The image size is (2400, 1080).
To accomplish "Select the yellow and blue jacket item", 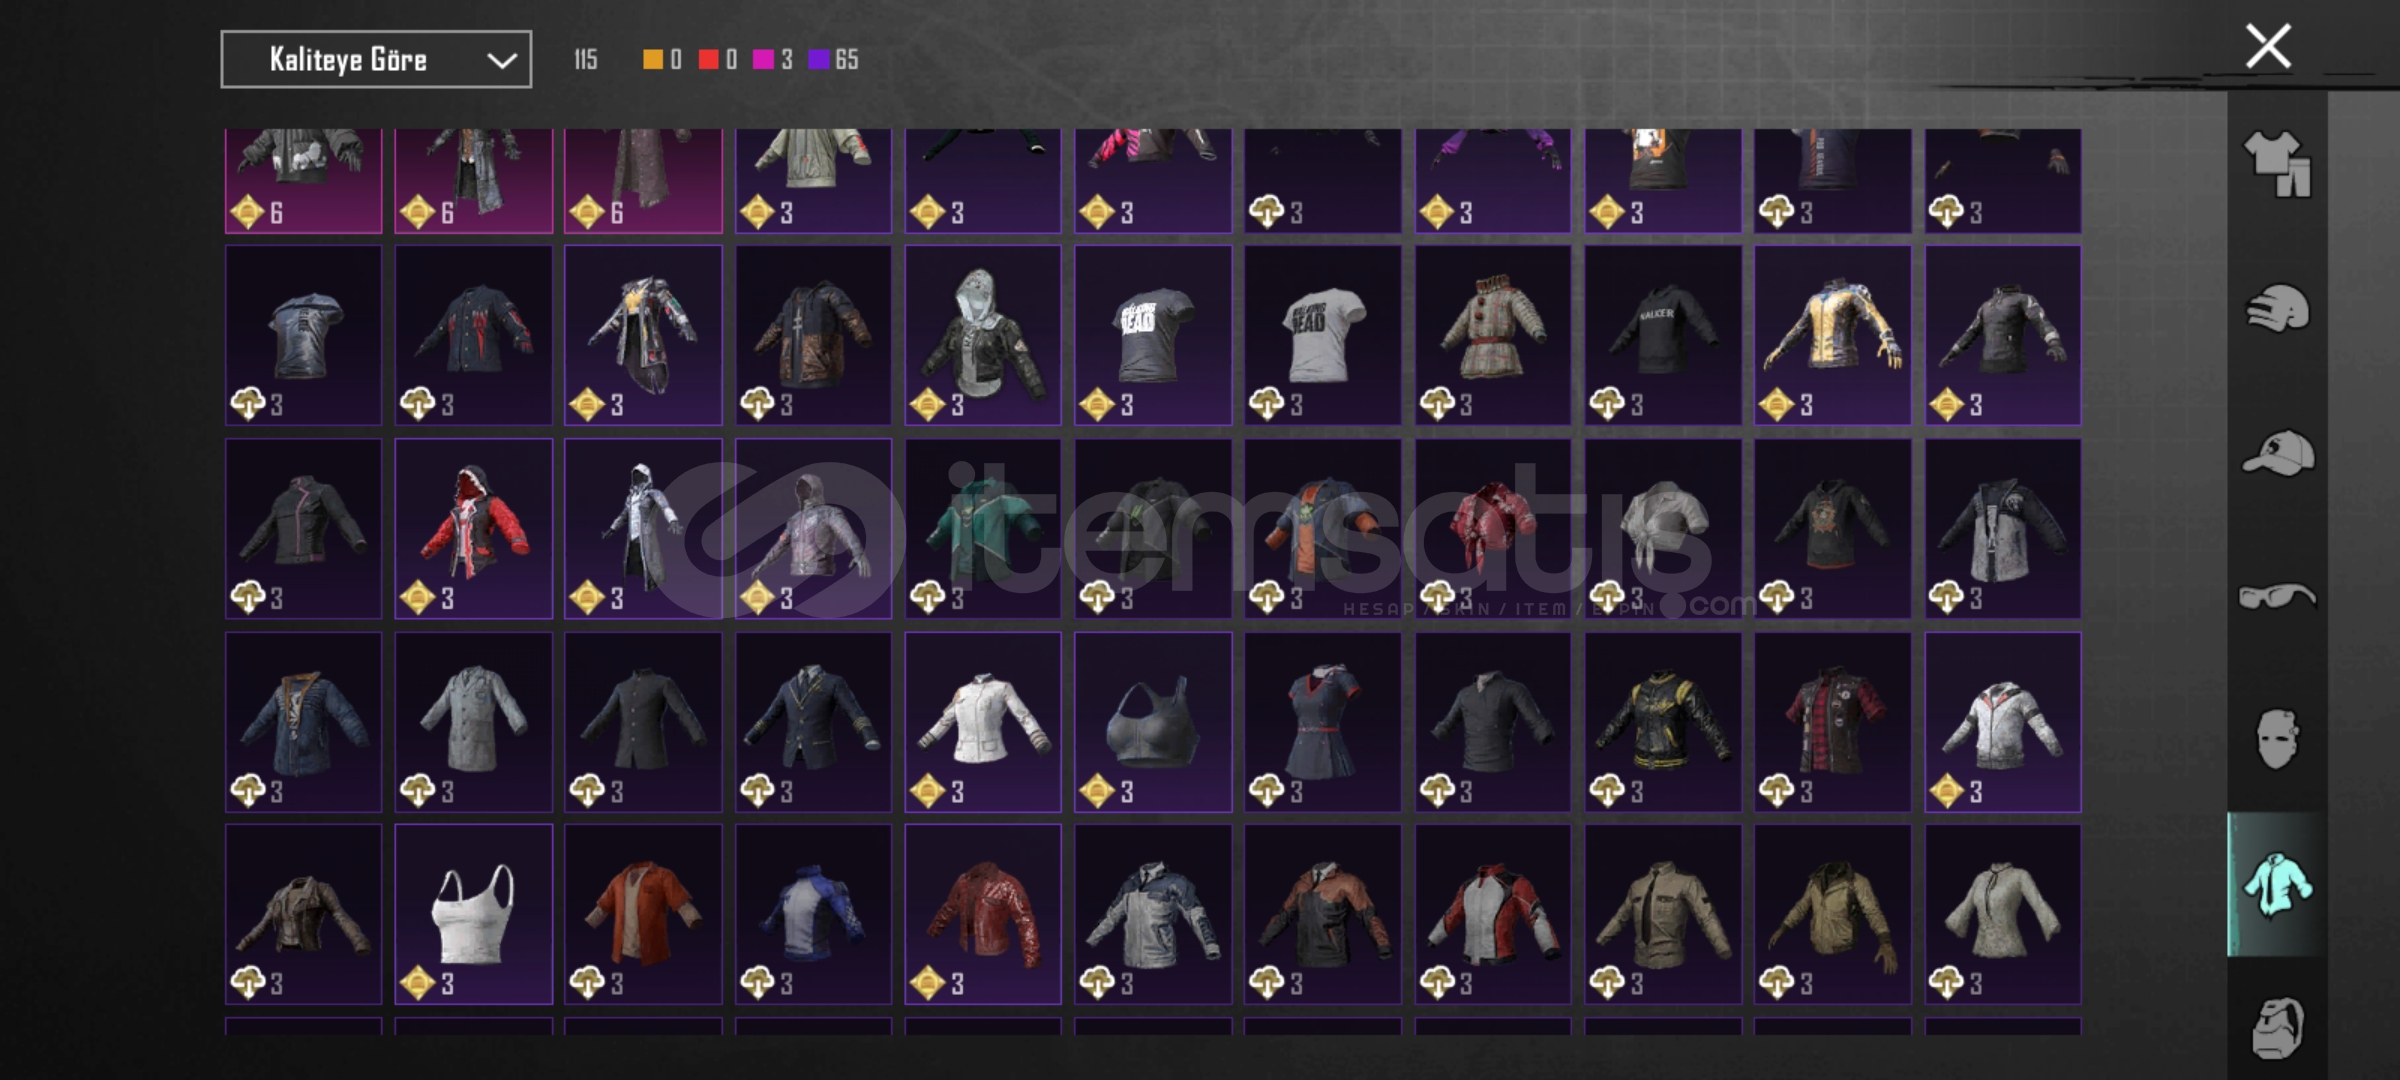I will click(1832, 335).
